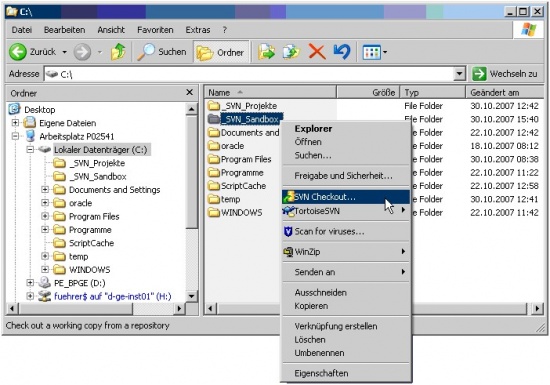Expand the fuehrer$ network drive (H:)
Image resolution: width=550 pixels, height=385 pixels.
(x=30, y=296)
